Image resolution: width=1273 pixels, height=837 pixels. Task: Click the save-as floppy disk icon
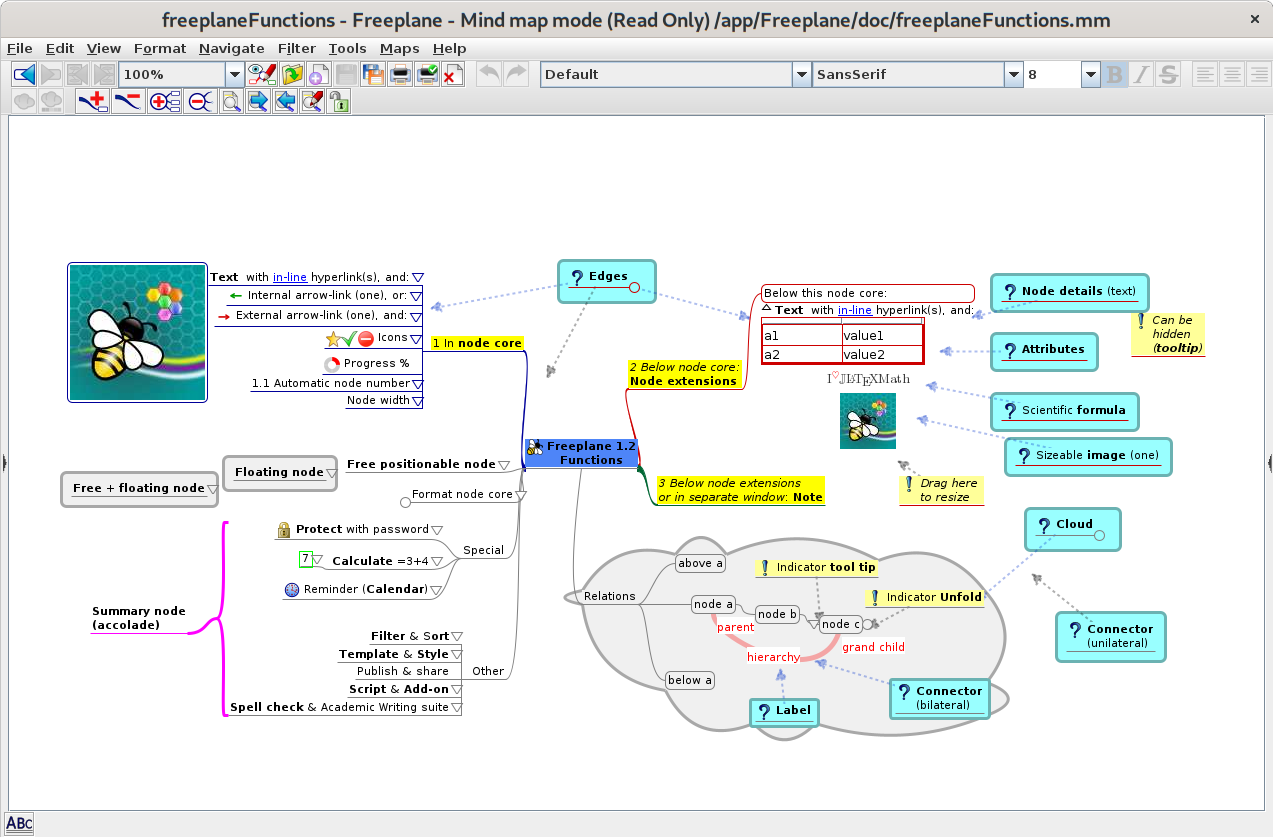pyautogui.click(x=373, y=74)
